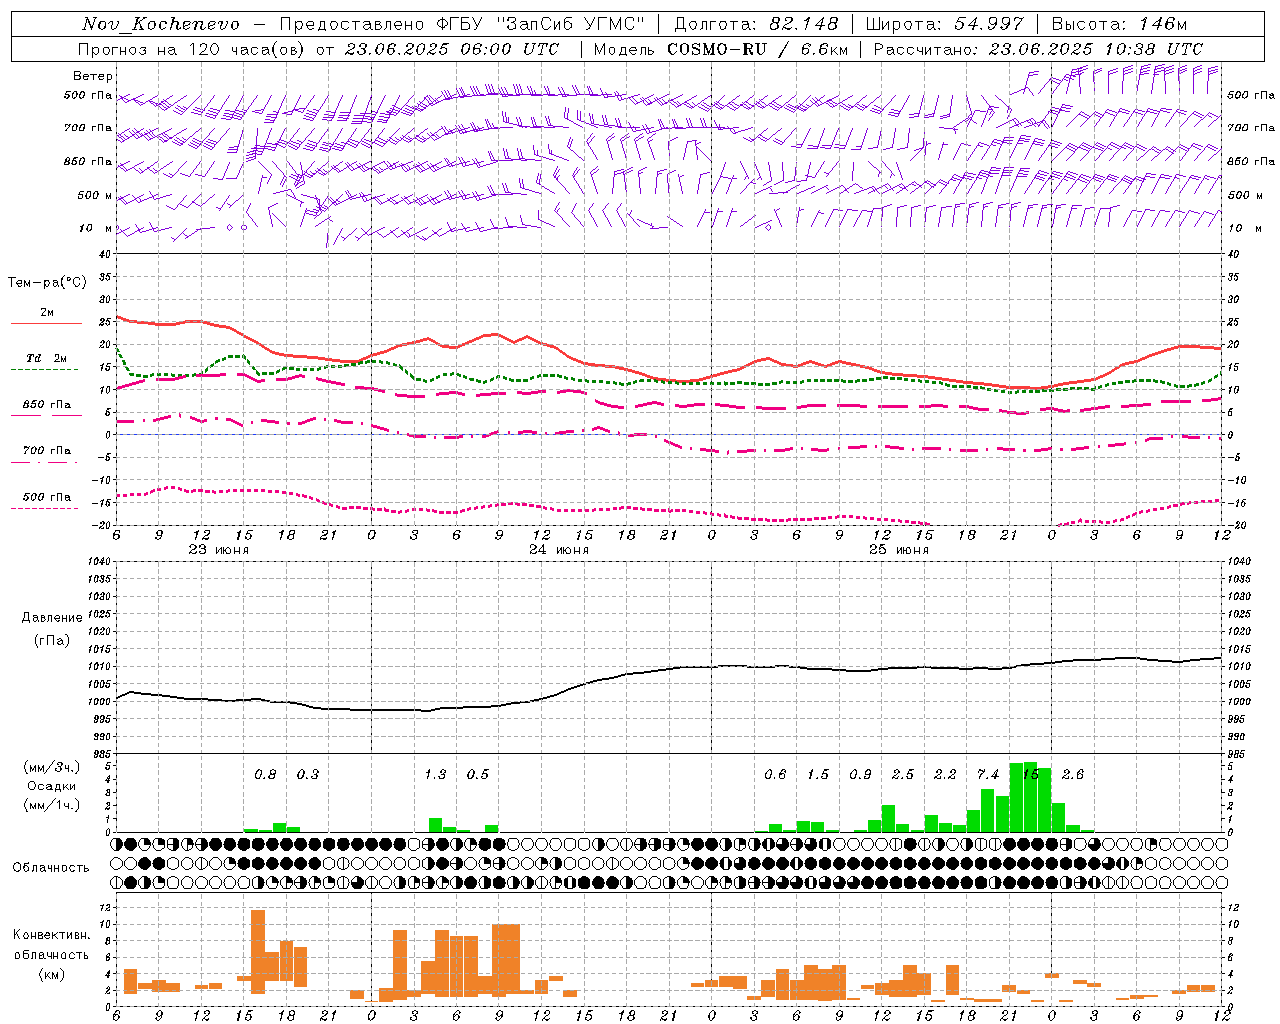Select the 'Td 2м' dew point legend entry
Screen dimensions: 1280x1024
point(46,358)
